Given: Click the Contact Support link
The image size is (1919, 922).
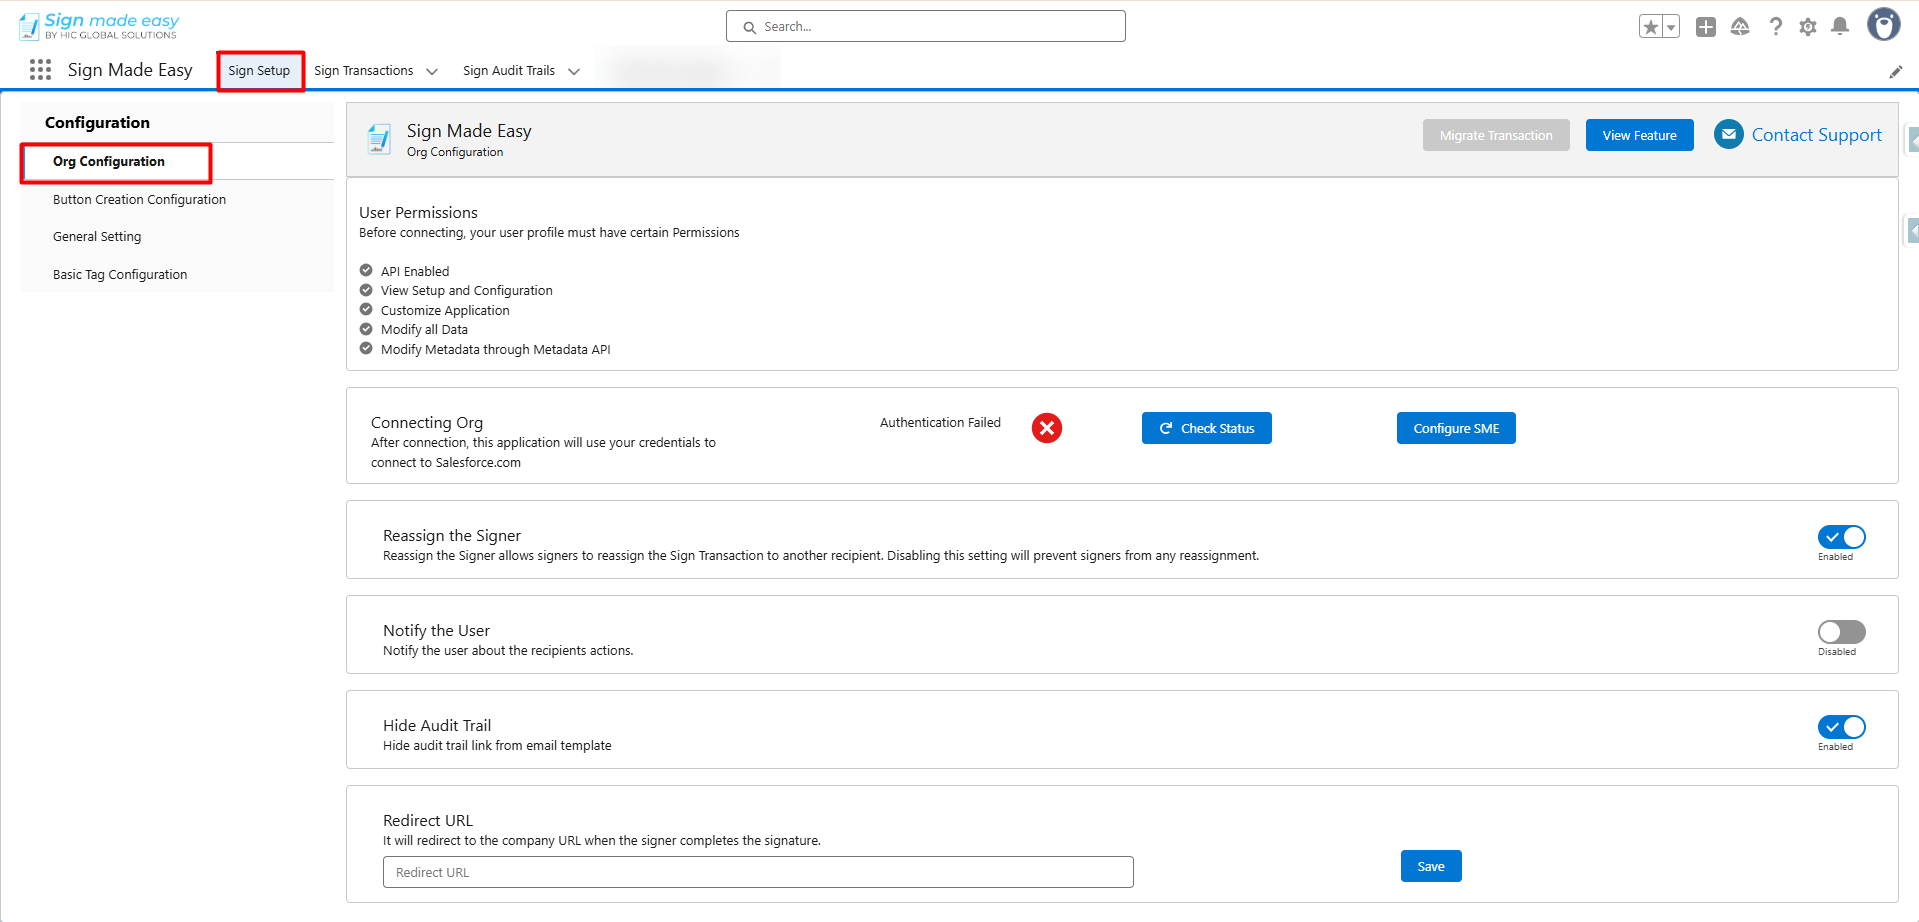Looking at the screenshot, I should click(1816, 135).
